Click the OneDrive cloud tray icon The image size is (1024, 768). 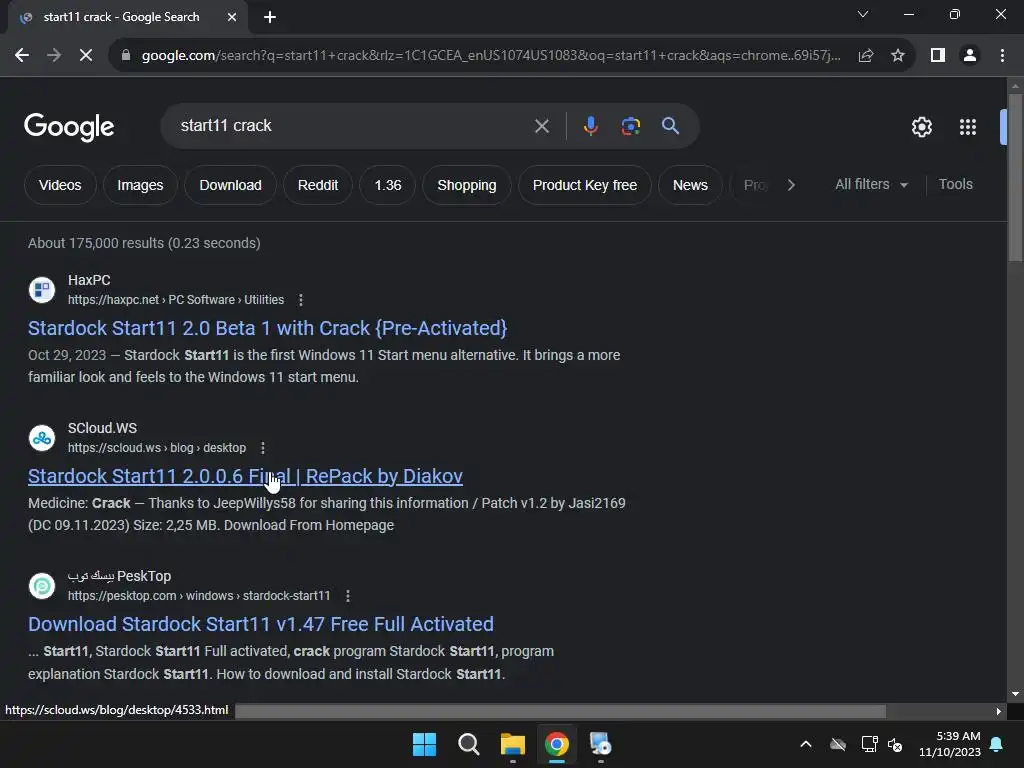[x=838, y=744]
